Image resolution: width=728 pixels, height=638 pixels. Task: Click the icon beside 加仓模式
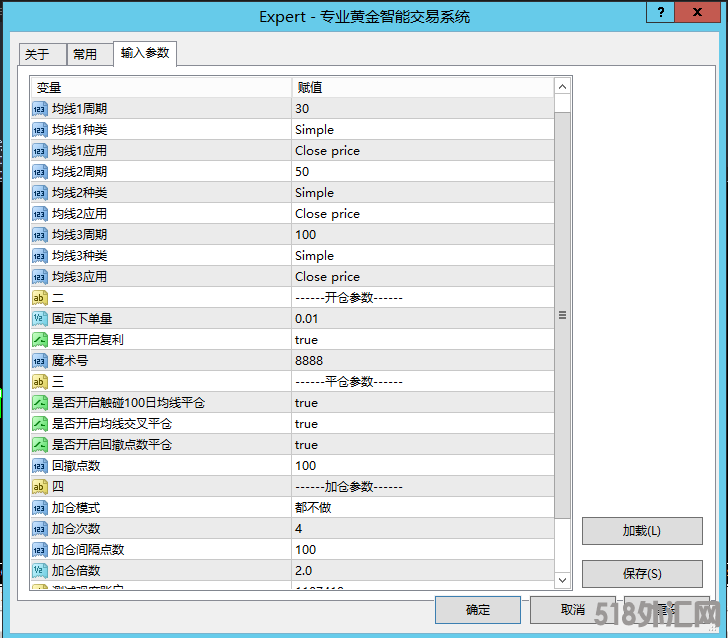tap(40, 508)
